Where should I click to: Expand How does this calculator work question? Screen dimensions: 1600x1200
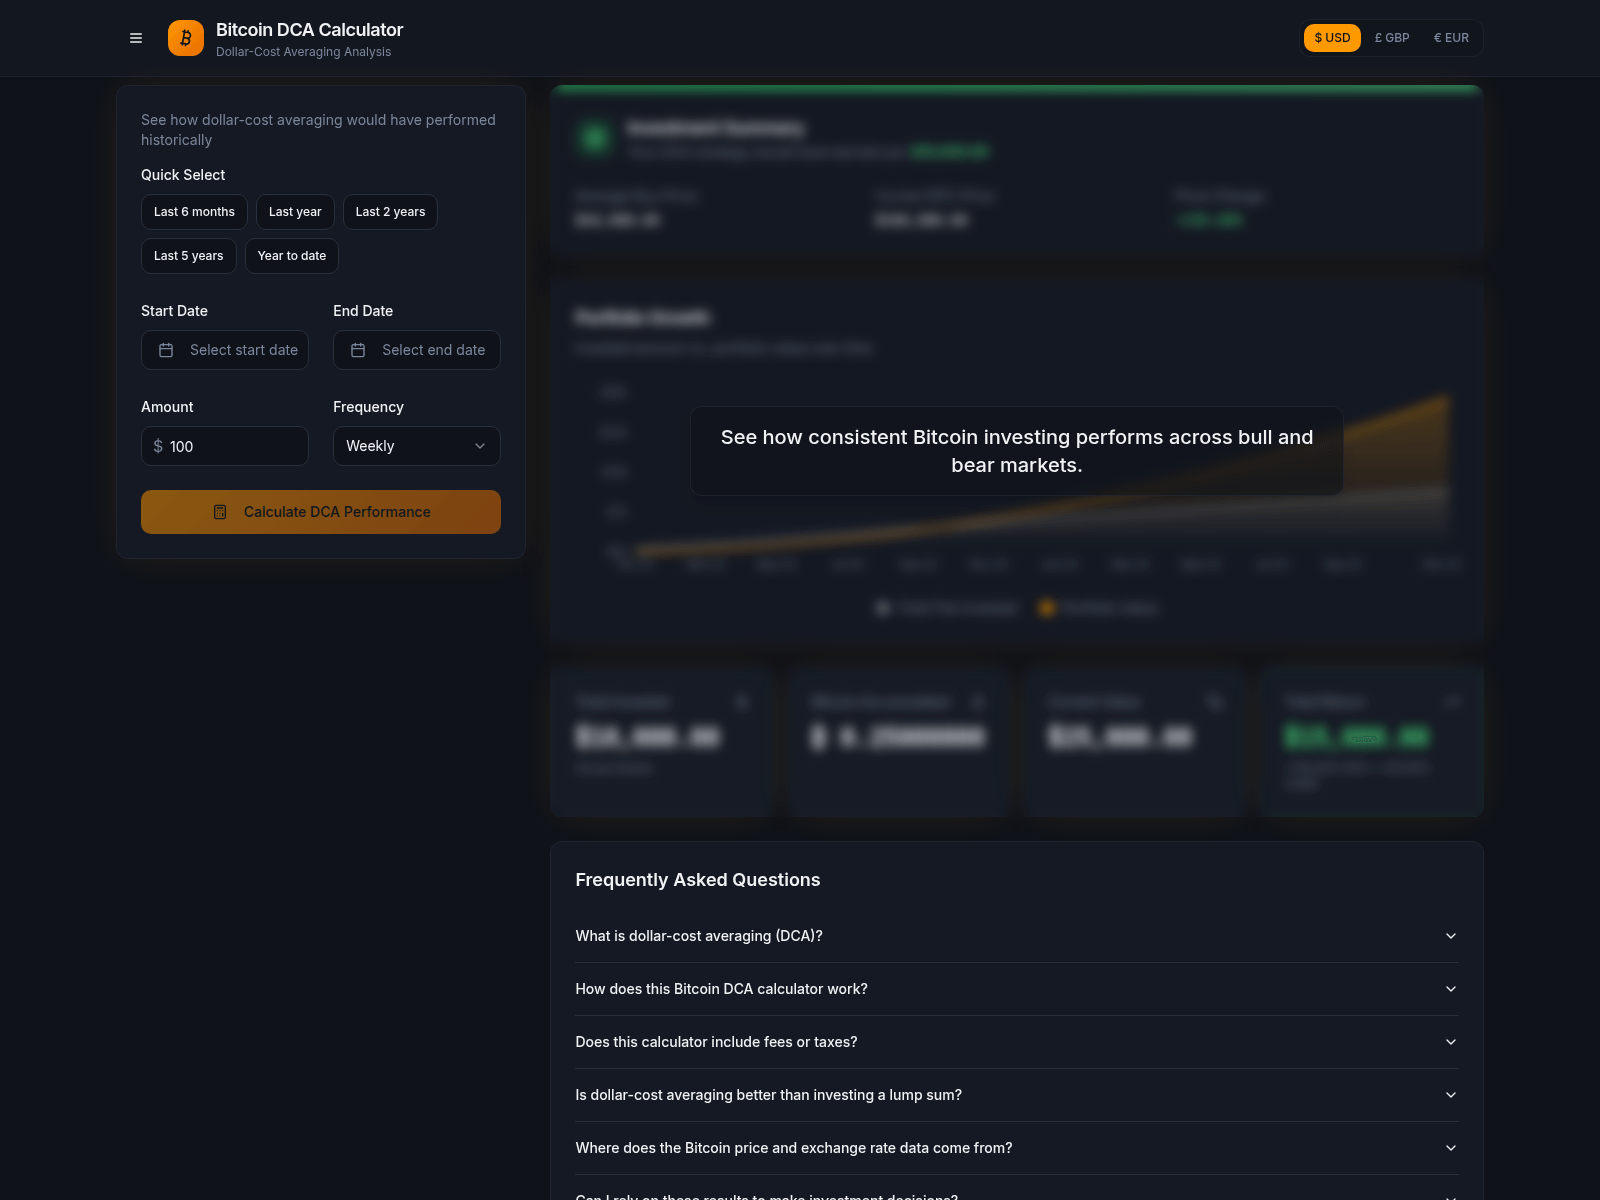pyautogui.click(x=1017, y=989)
